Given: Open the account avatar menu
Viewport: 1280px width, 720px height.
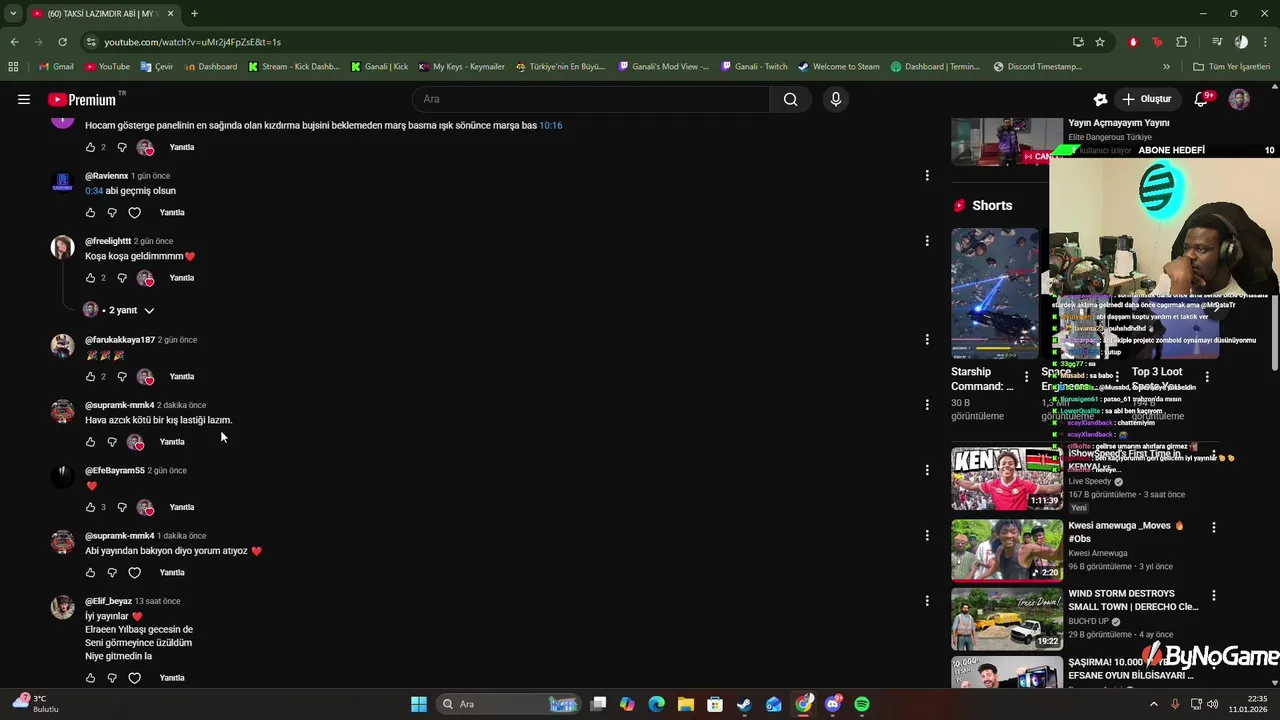Looking at the screenshot, I should (1239, 99).
